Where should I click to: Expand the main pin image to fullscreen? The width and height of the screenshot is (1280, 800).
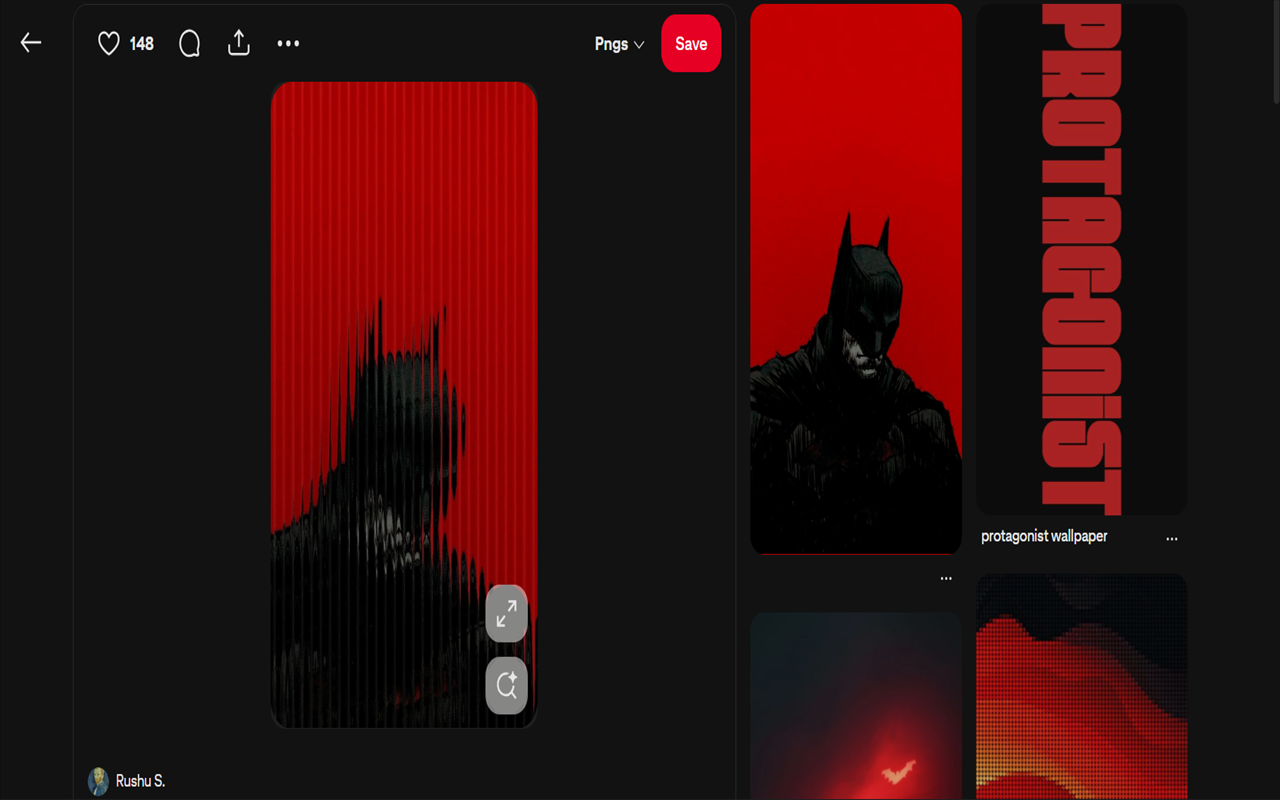pos(506,613)
